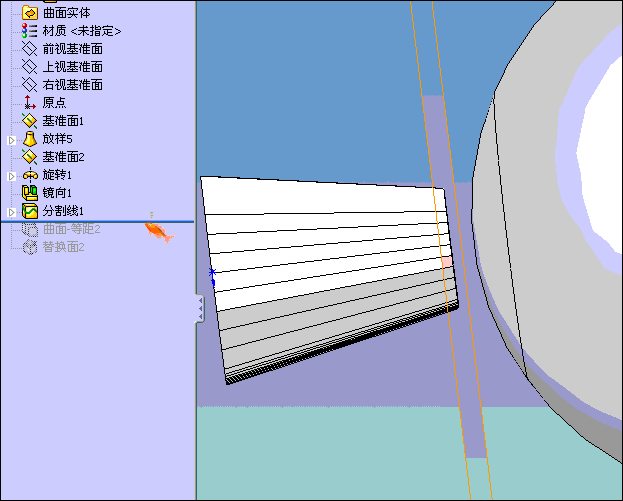Viewport: 623px width, 501px height.
Task: Expand the 放样5 feature node
Action: click(12, 140)
